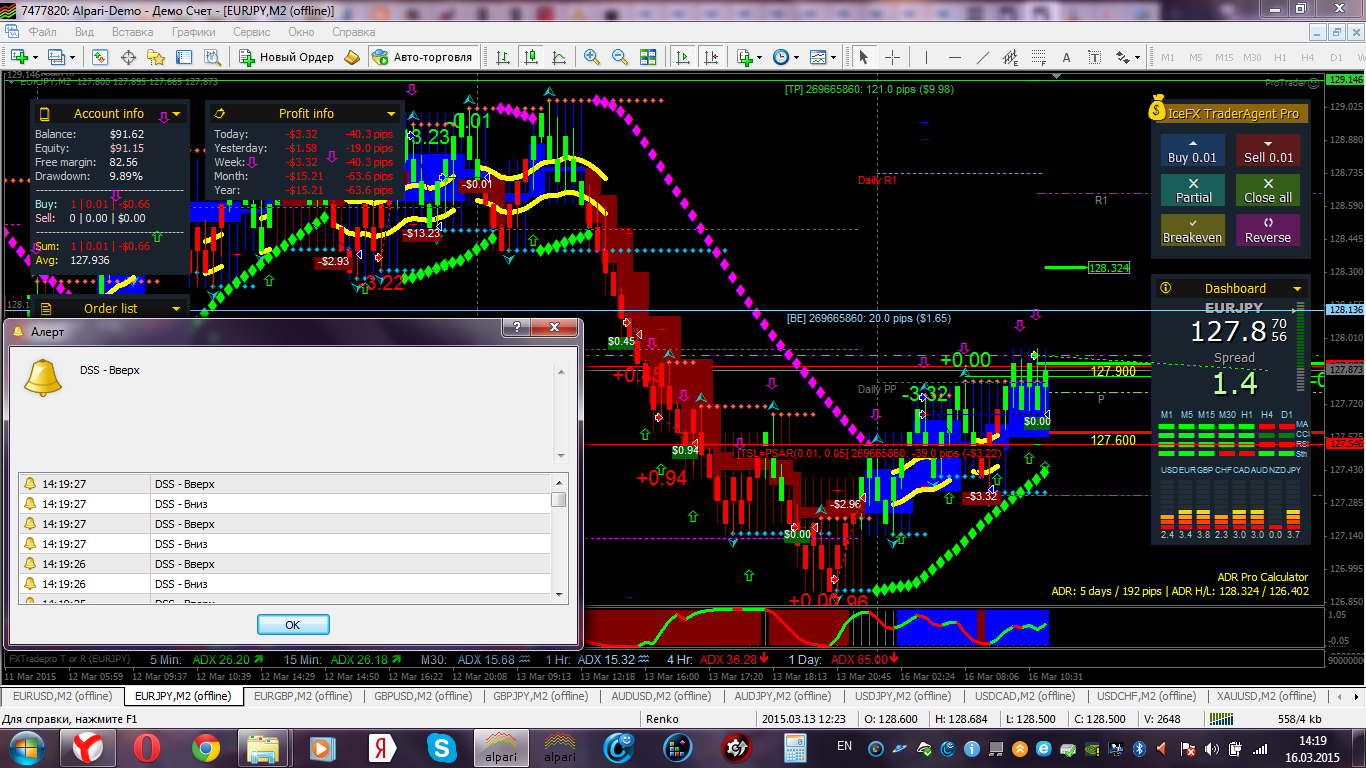Toggle chart auto scroll
1366x768 pixels.
point(685,57)
